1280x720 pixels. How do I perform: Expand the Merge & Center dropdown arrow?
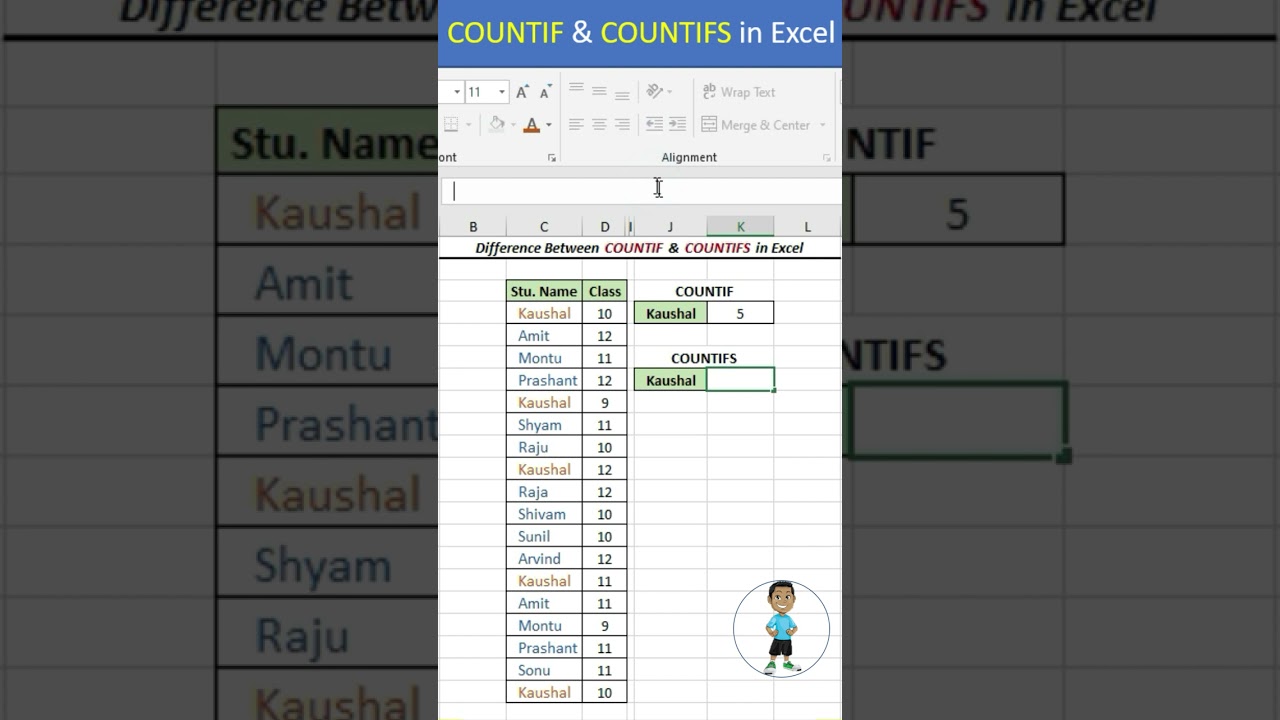(823, 125)
